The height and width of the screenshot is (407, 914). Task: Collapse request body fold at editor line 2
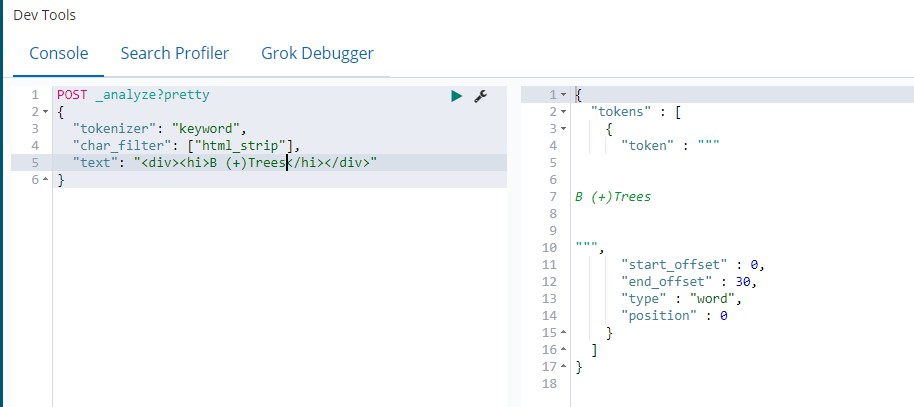pyautogui.click(x=46, y=112)
